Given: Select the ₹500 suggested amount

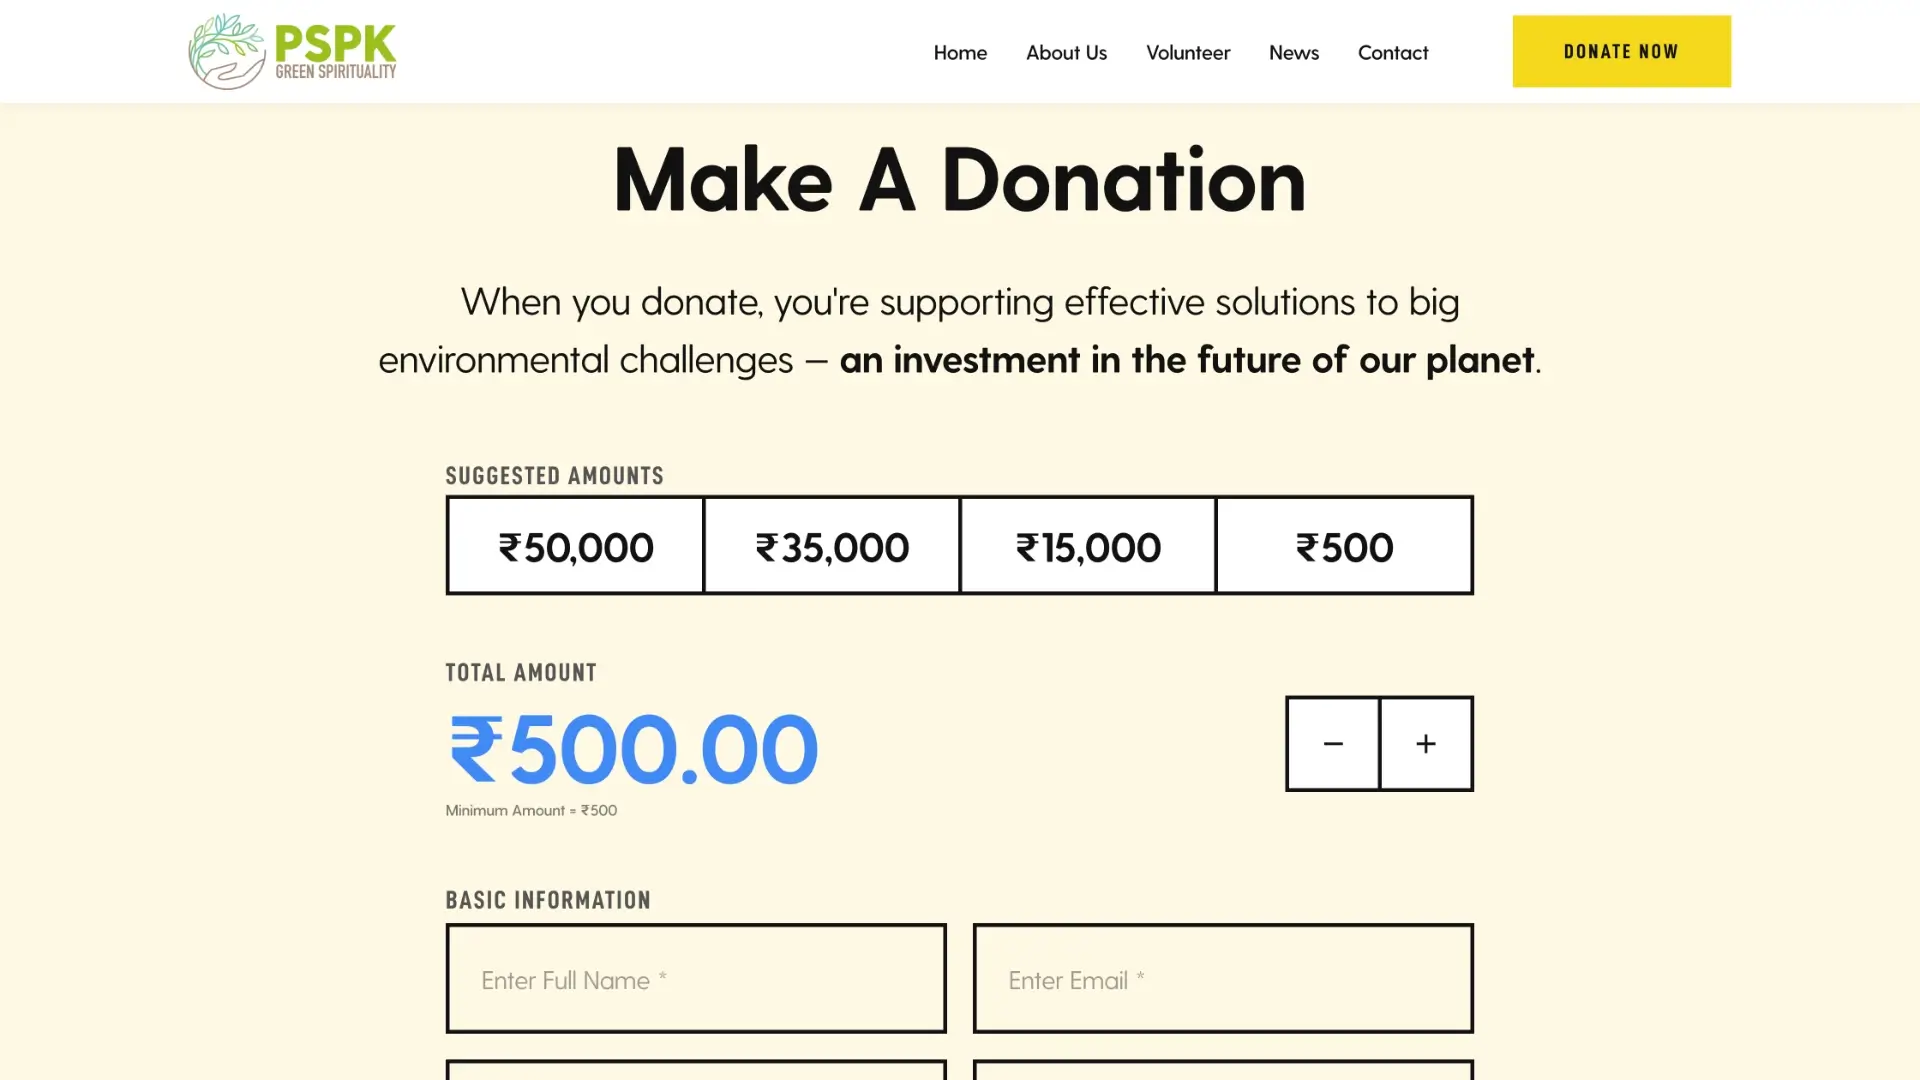Looking at the screenshot, I should coord(1344,546).
